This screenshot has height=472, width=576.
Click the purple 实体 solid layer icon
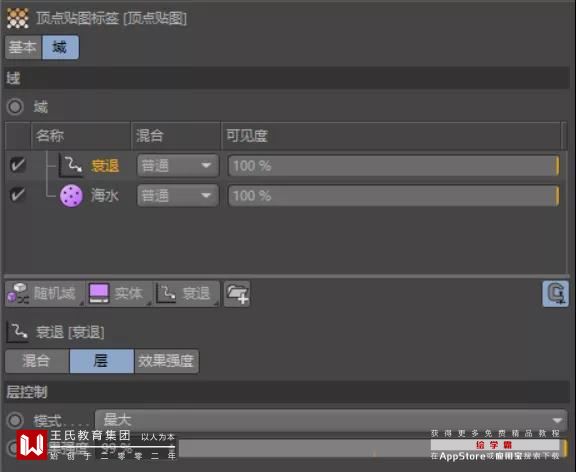99,293
